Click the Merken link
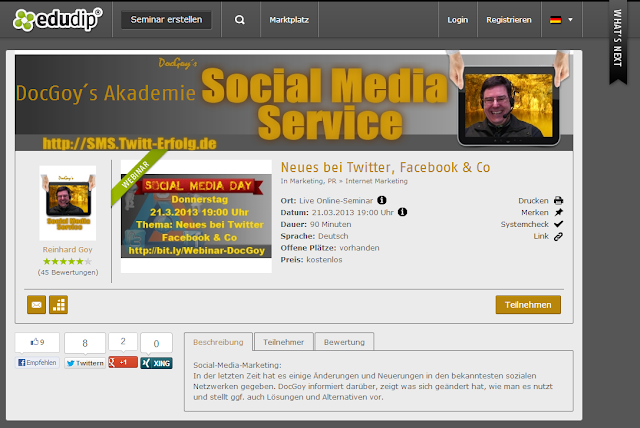Screen dimensions: 640x428 click(x=535, y=213)
